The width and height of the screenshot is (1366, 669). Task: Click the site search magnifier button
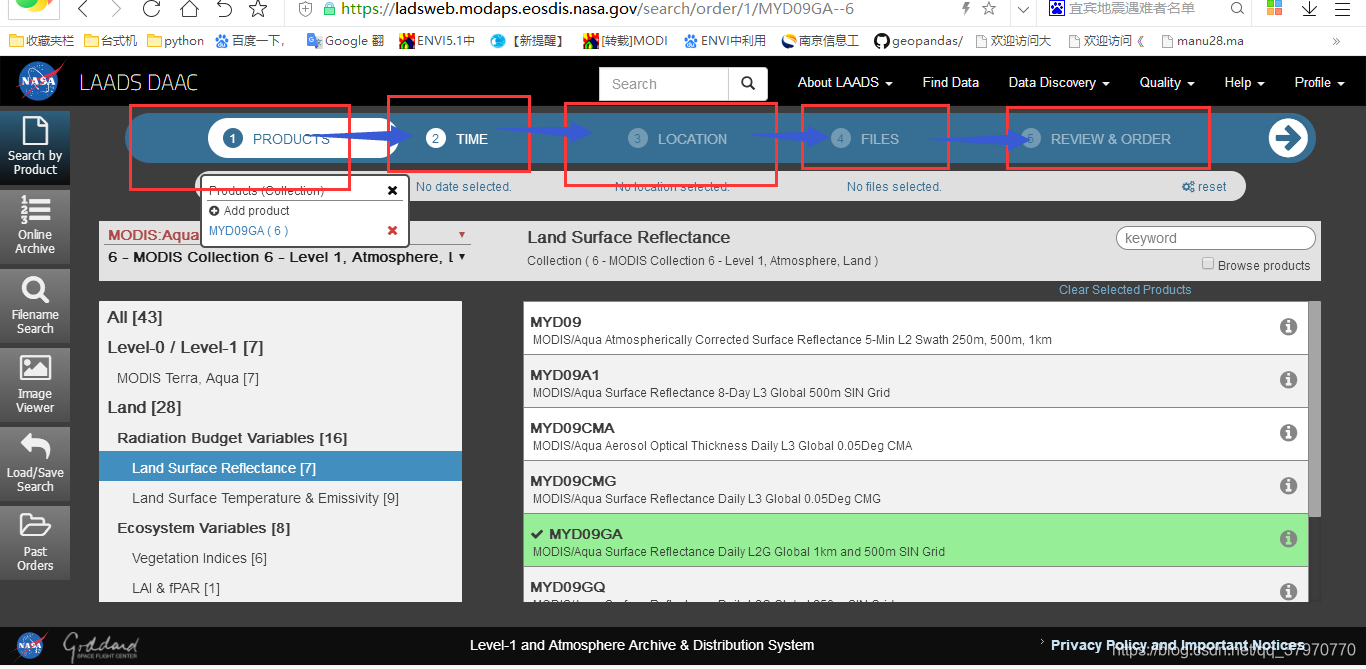click(748, 84)
